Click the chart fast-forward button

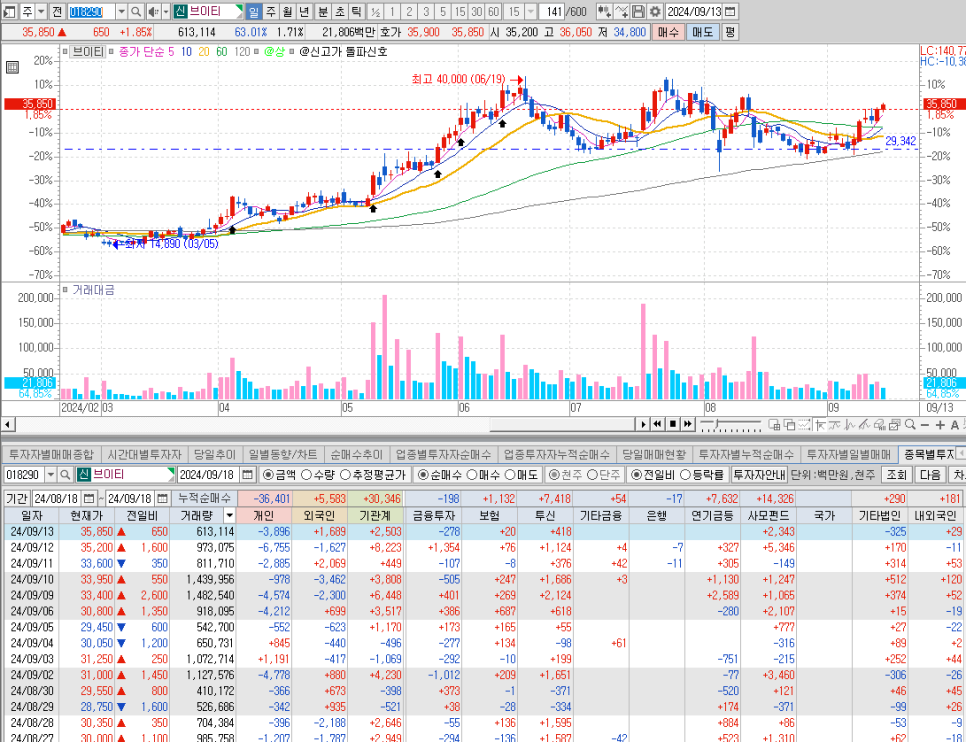(x=688, y=424)
